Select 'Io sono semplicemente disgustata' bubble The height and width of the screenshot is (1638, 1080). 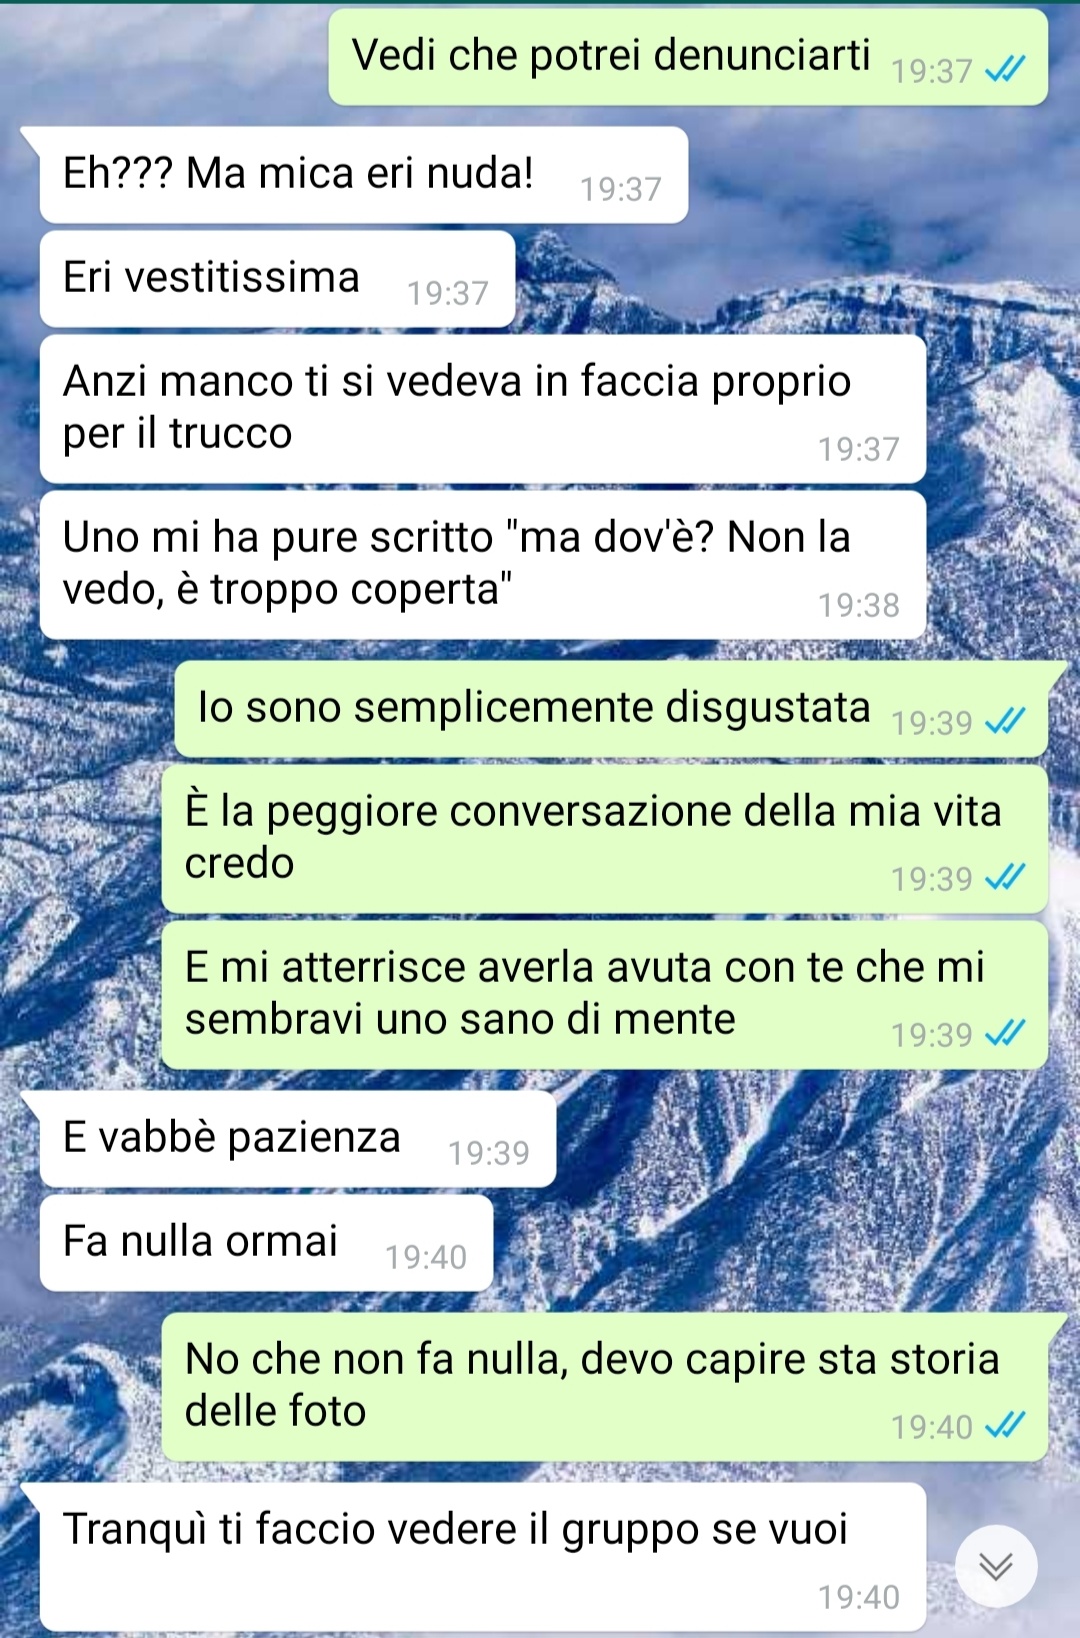[x=611, y=709]
